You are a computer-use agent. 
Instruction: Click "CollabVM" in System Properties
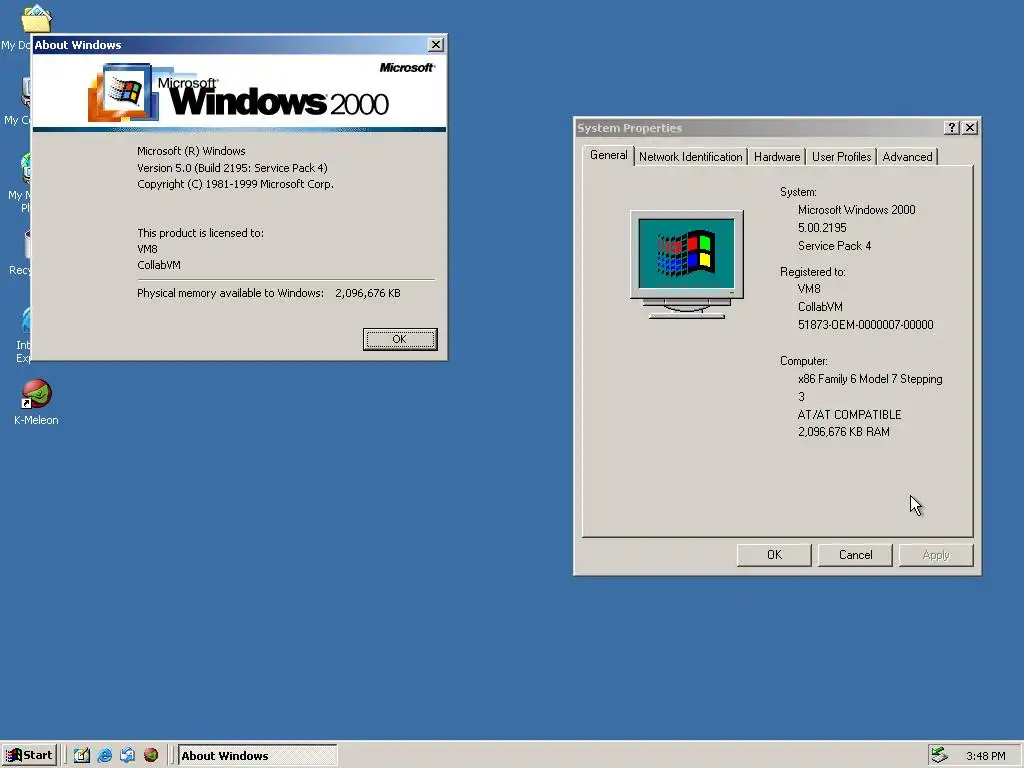pyautogui.click(x=820, y=307)
